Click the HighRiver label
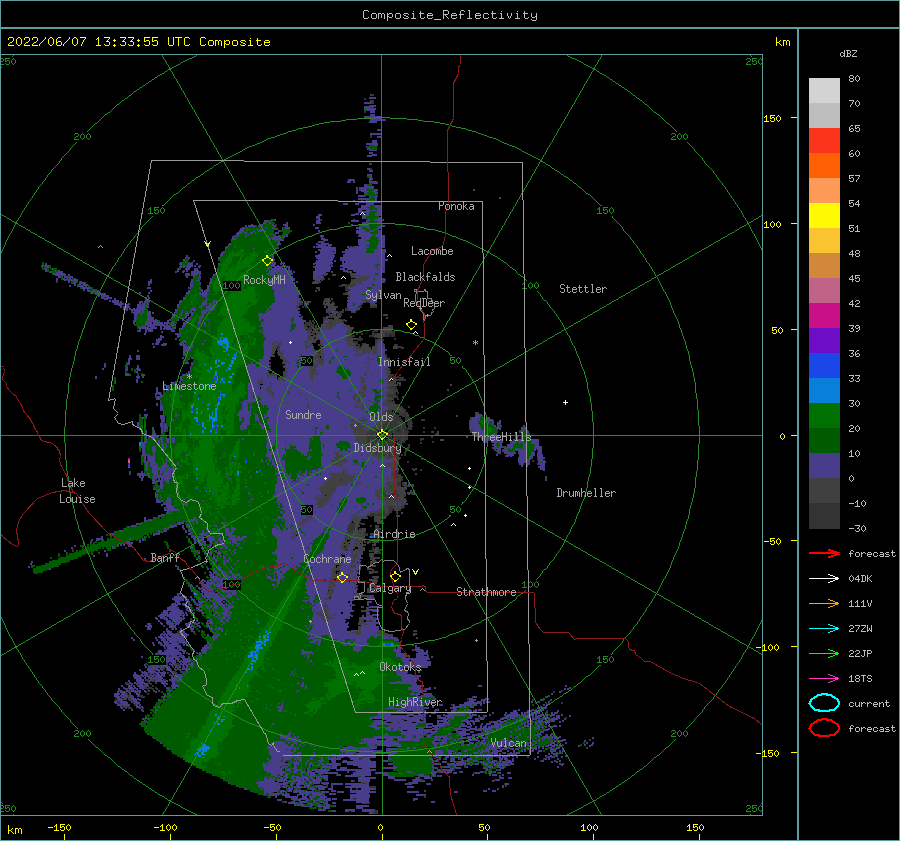This screenshot has height=841, width=900. [x=415, y=702]
